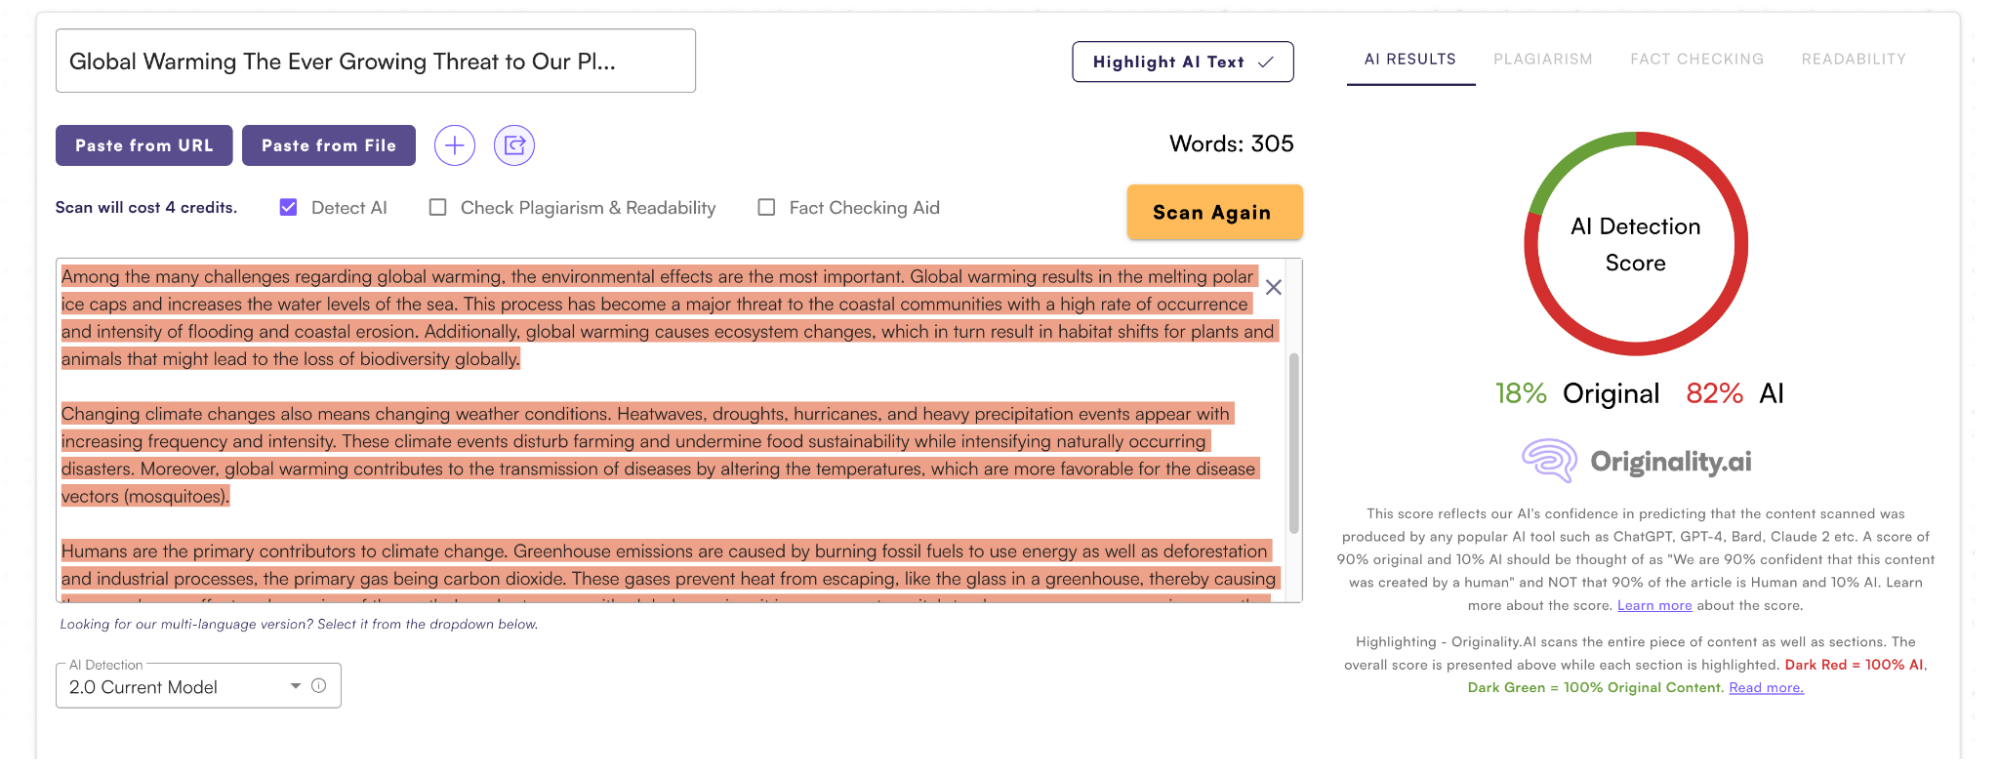Screen dimensions: 1999x760
Task: Open the Fact Checking tab
Action: click(1696, 60)
